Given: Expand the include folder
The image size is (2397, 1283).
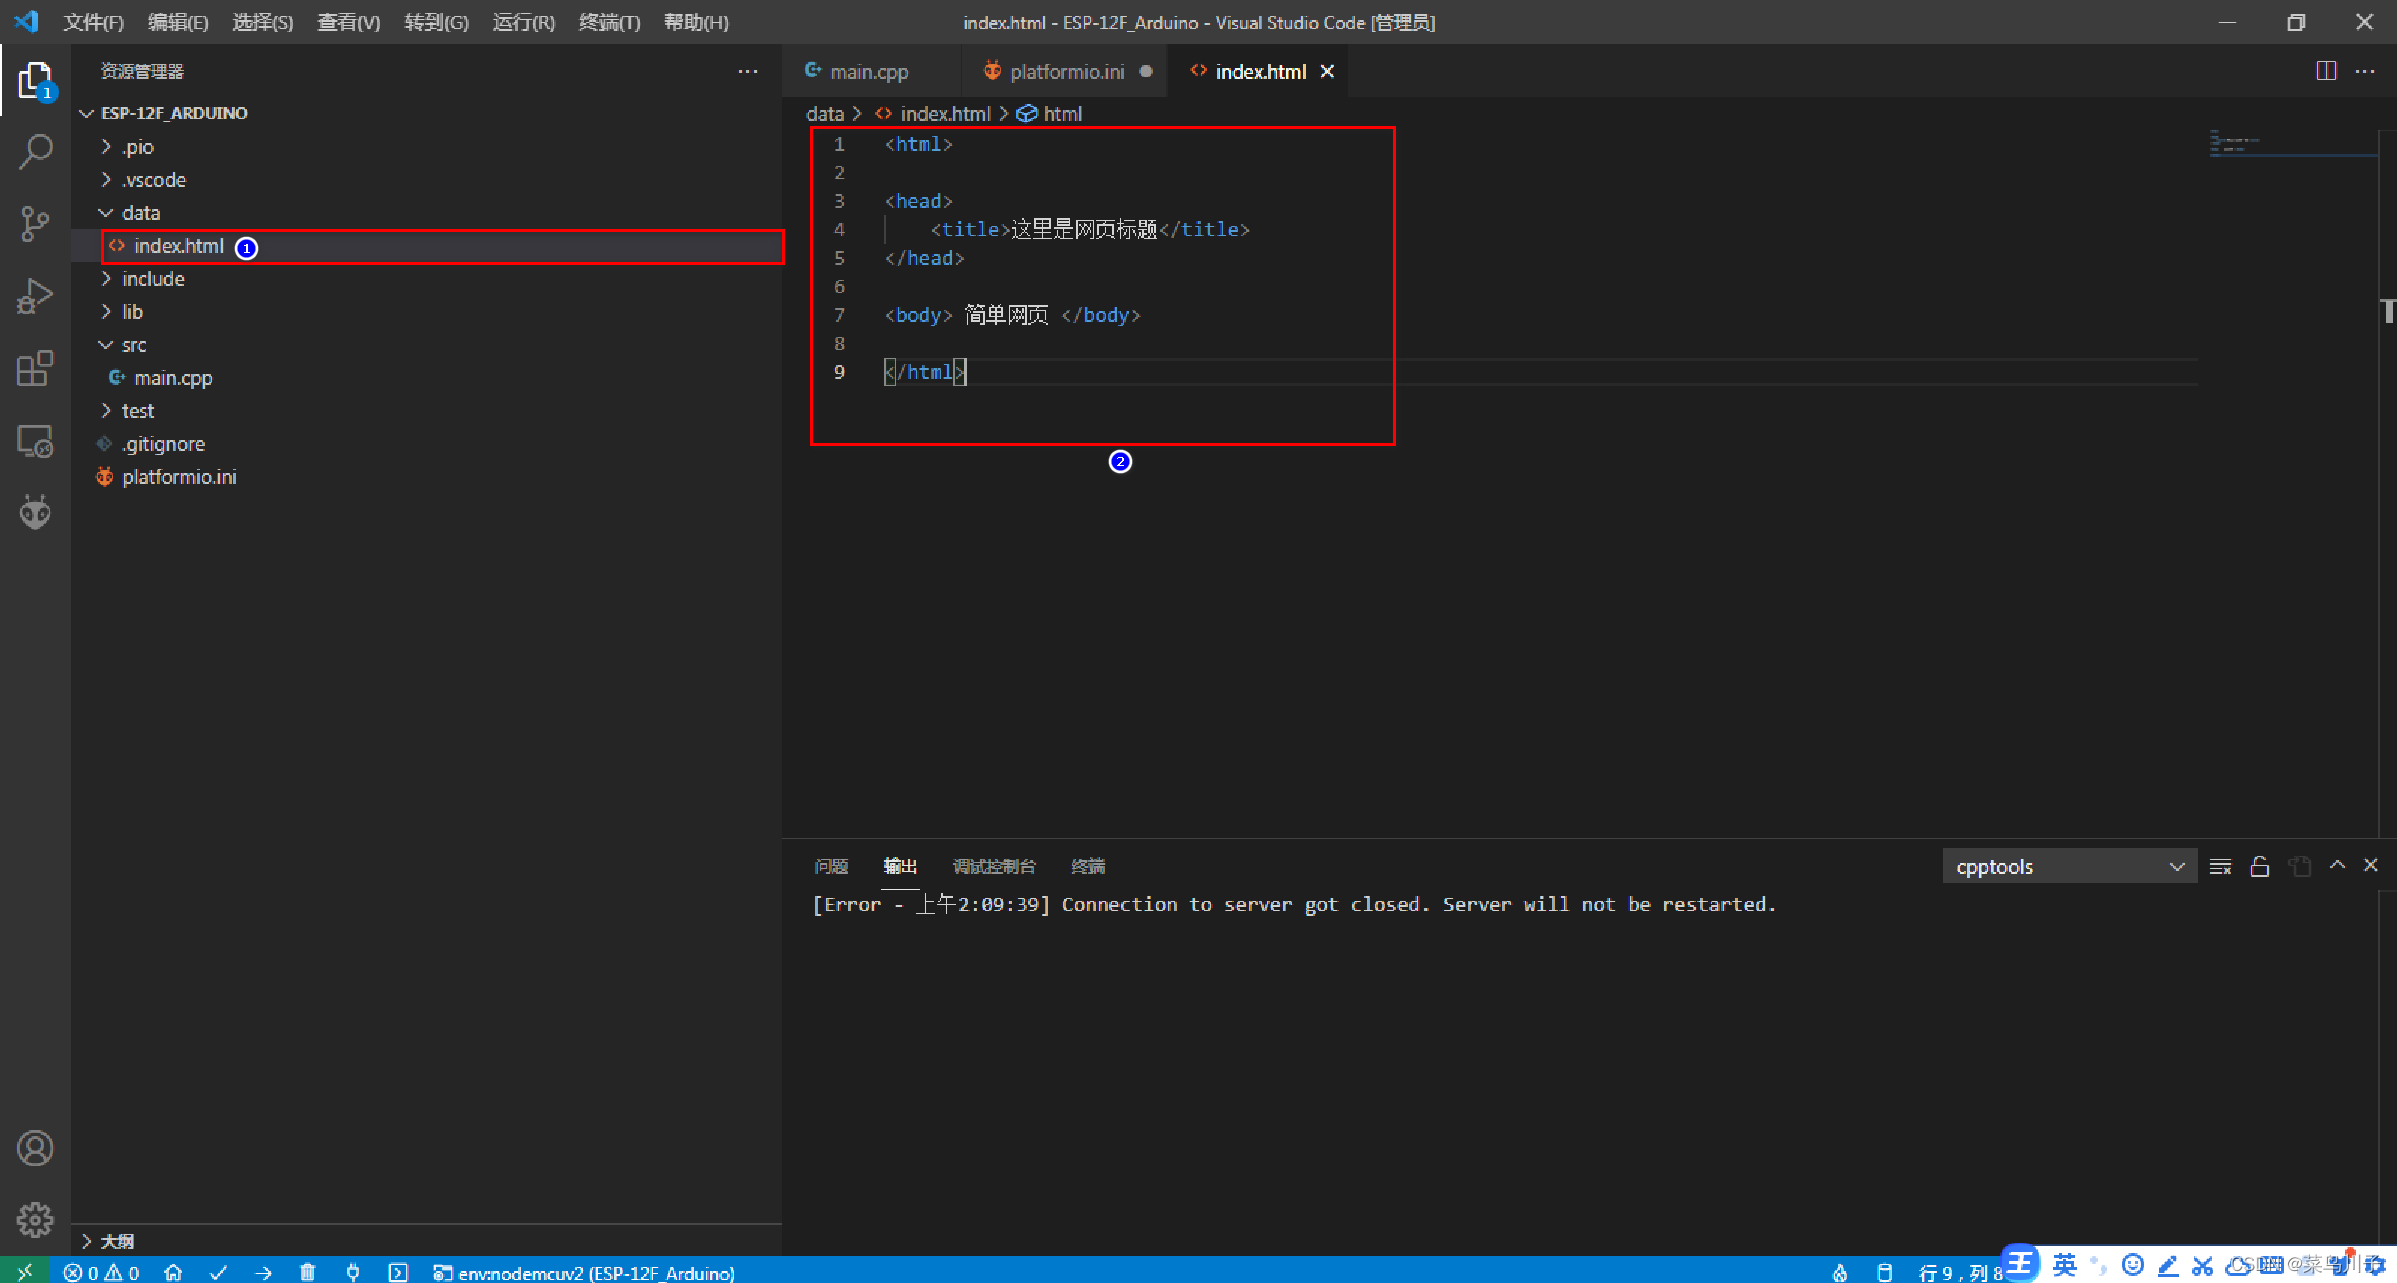Looking at the screenshot, I should [153, 279].
